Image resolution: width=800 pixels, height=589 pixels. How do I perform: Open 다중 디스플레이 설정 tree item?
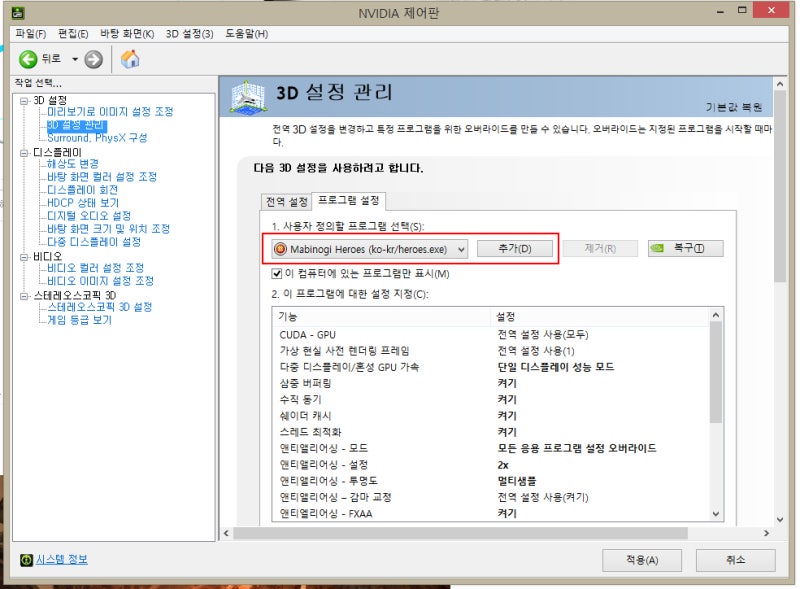tap(94, 242)
